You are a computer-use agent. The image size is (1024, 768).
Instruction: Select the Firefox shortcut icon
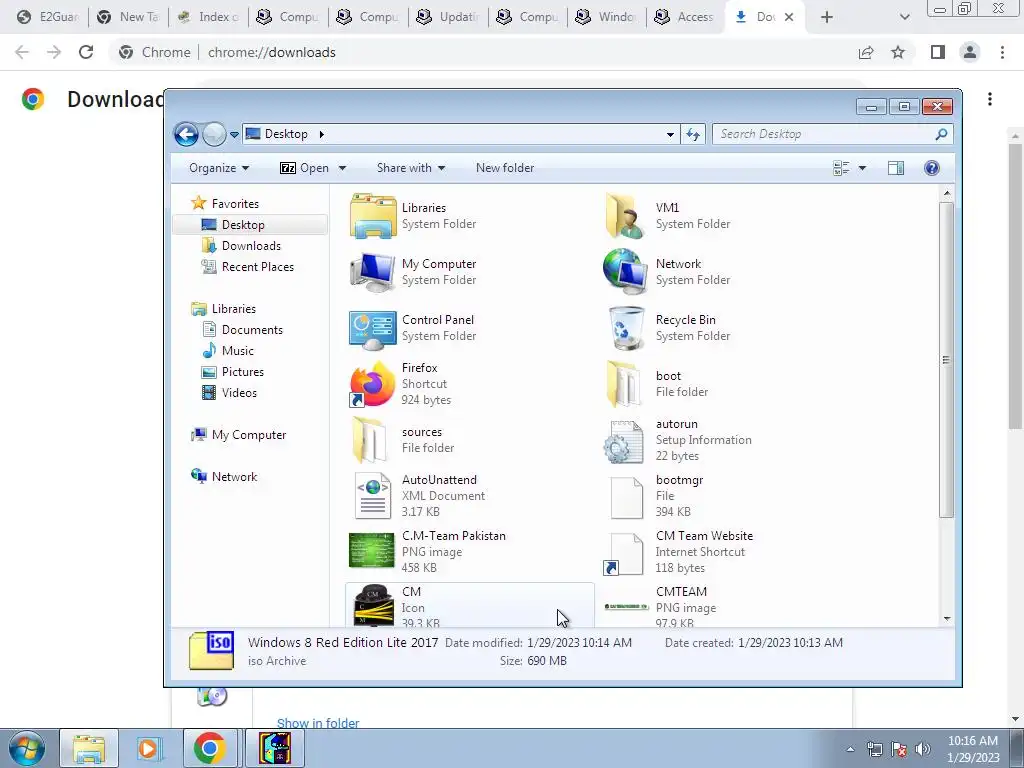point(373,385)
